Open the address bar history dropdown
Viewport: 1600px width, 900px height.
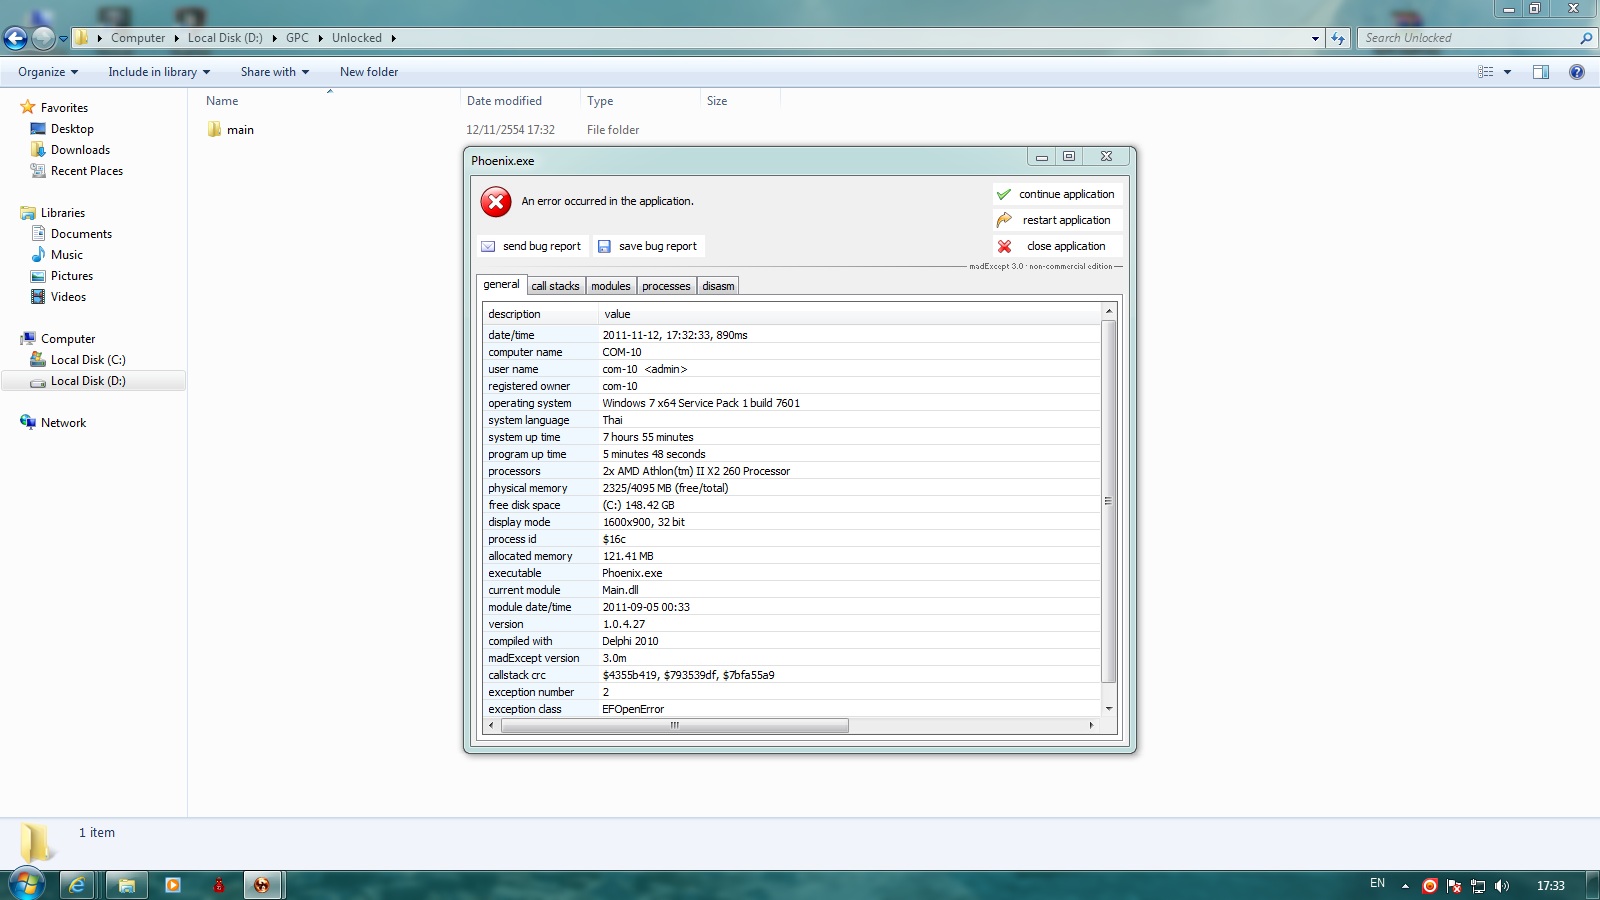[x=1315, y=38]
